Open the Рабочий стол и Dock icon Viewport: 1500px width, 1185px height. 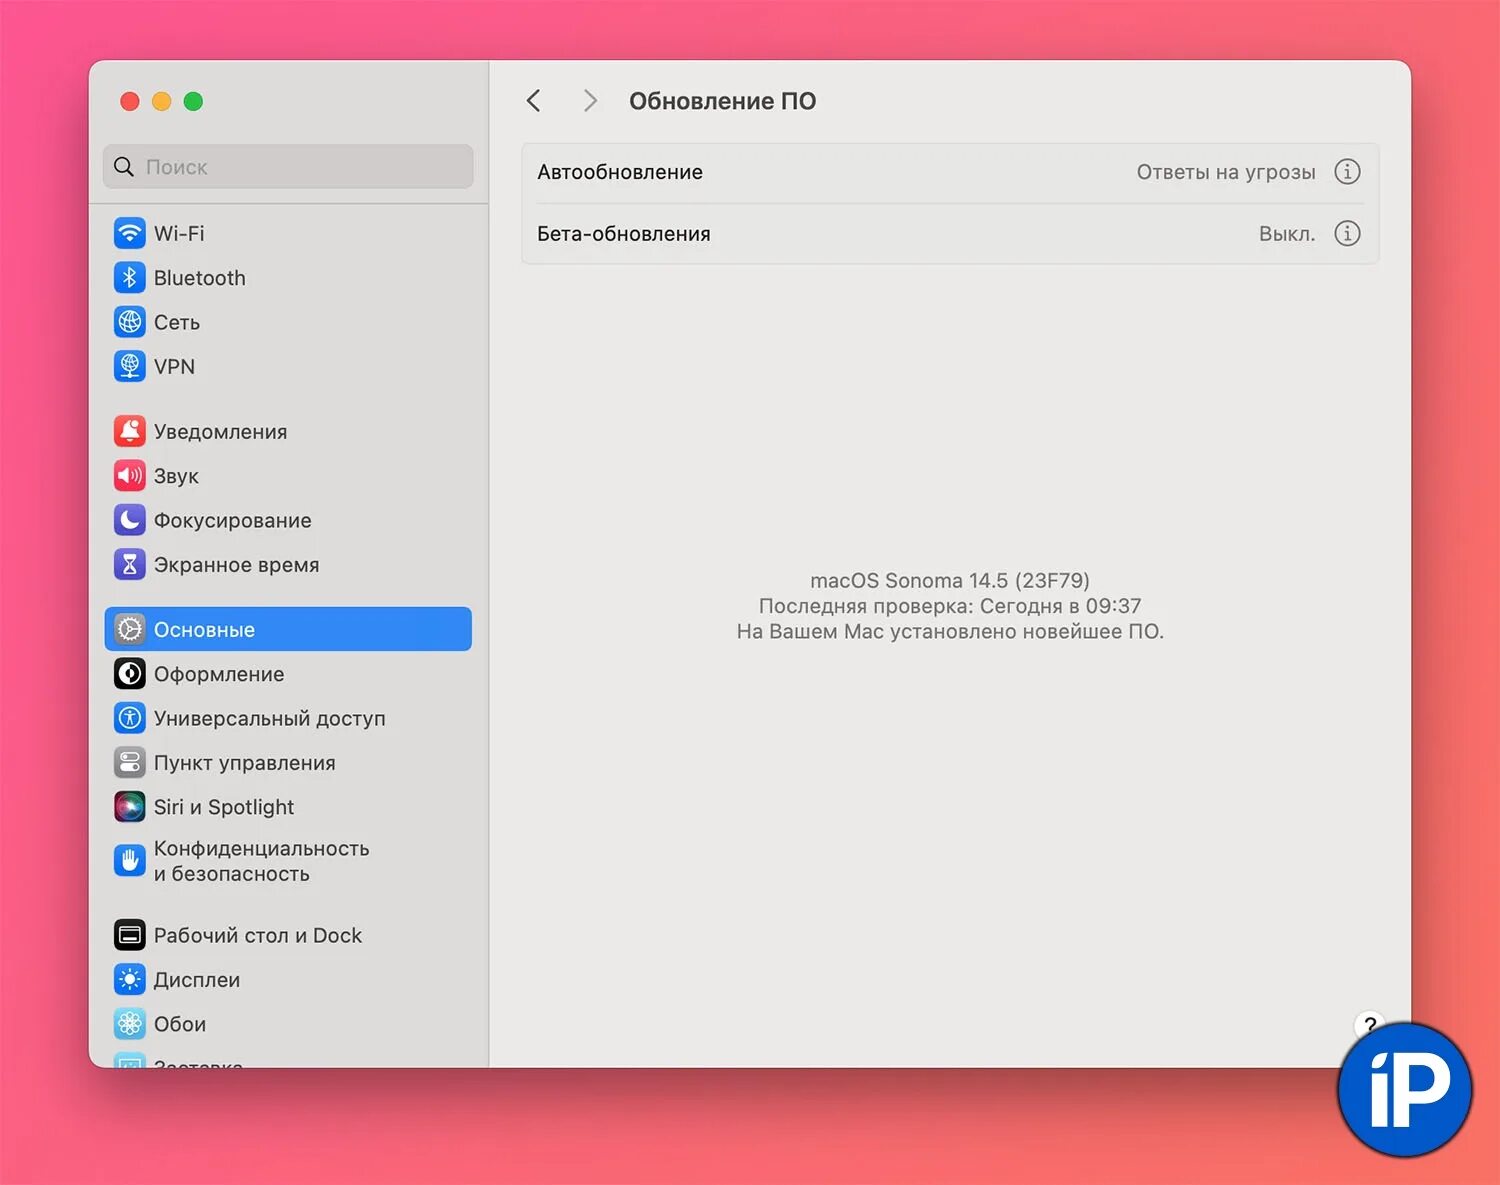(130, 935)
